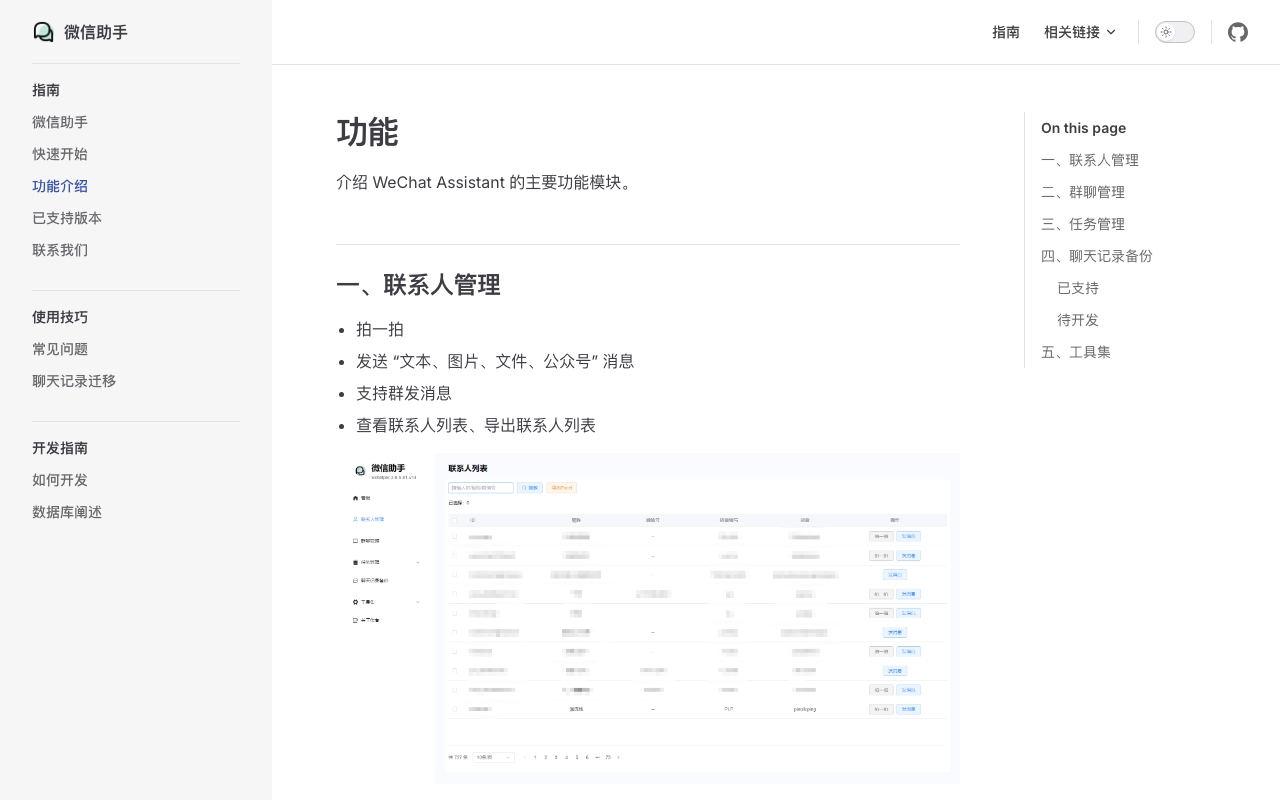Click the 联系人列表 screenshot image
1280x800 pixels.
pyautogui.click(x=648, y=618)
